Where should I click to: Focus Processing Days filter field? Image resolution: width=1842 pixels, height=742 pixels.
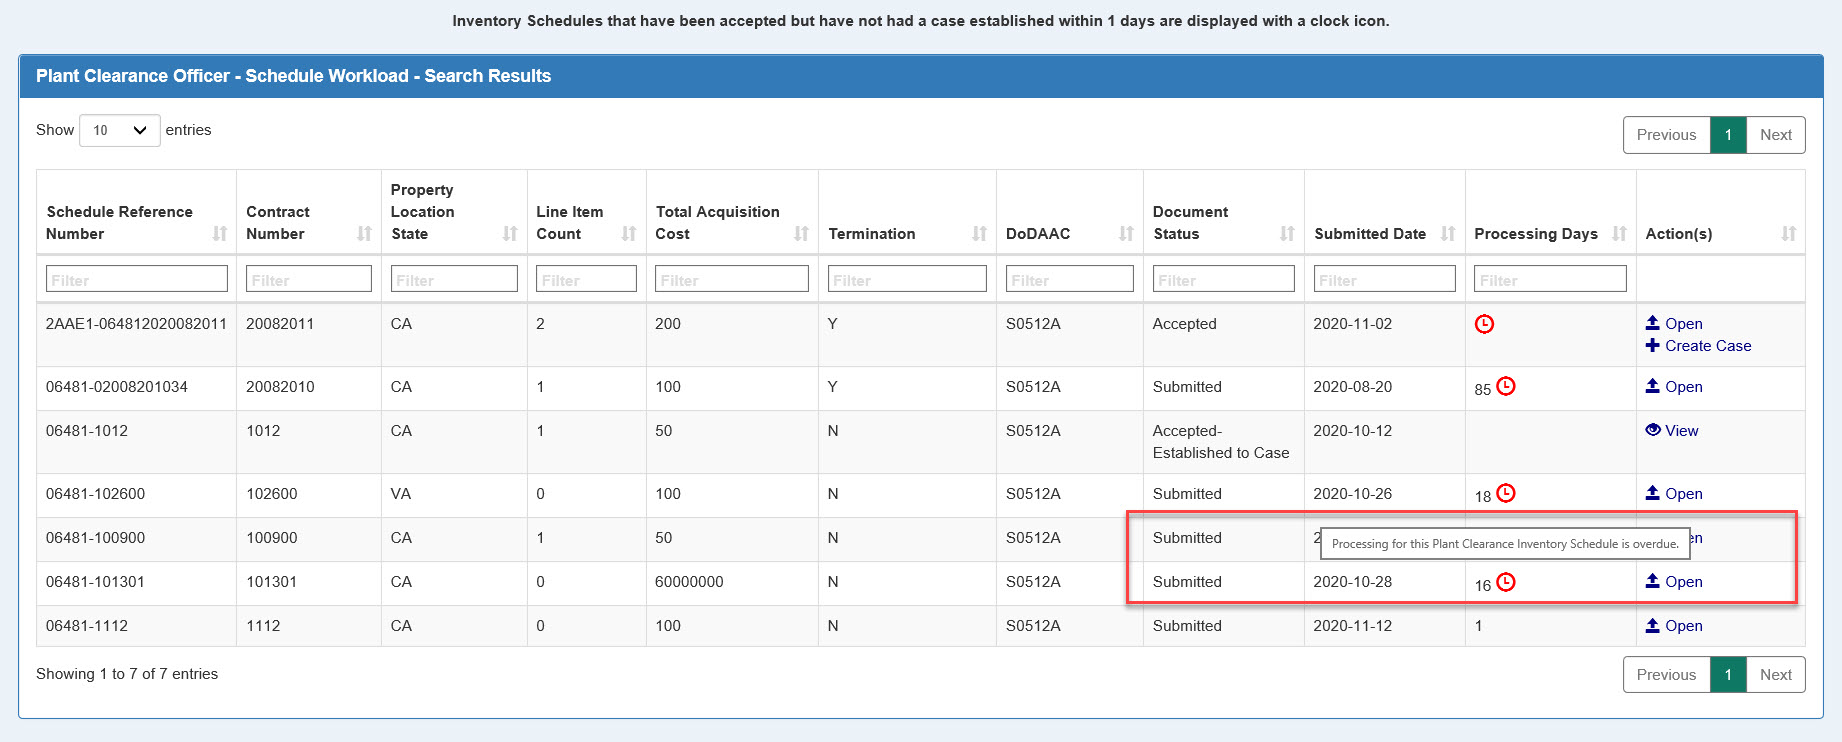pyautogui.click(x=1551, y=279)
